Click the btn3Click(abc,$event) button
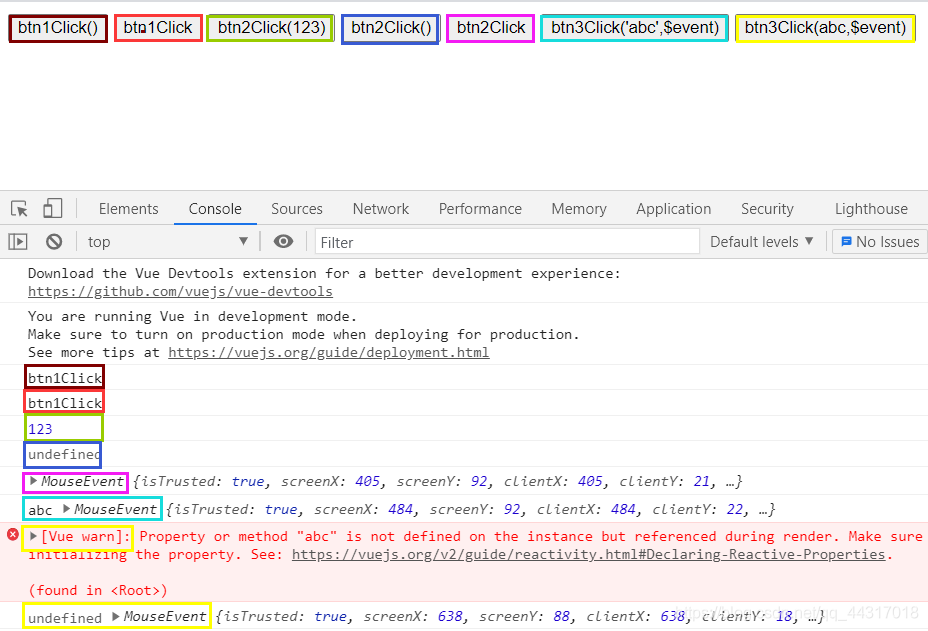The image size is (928, 631). coord(825,28)
